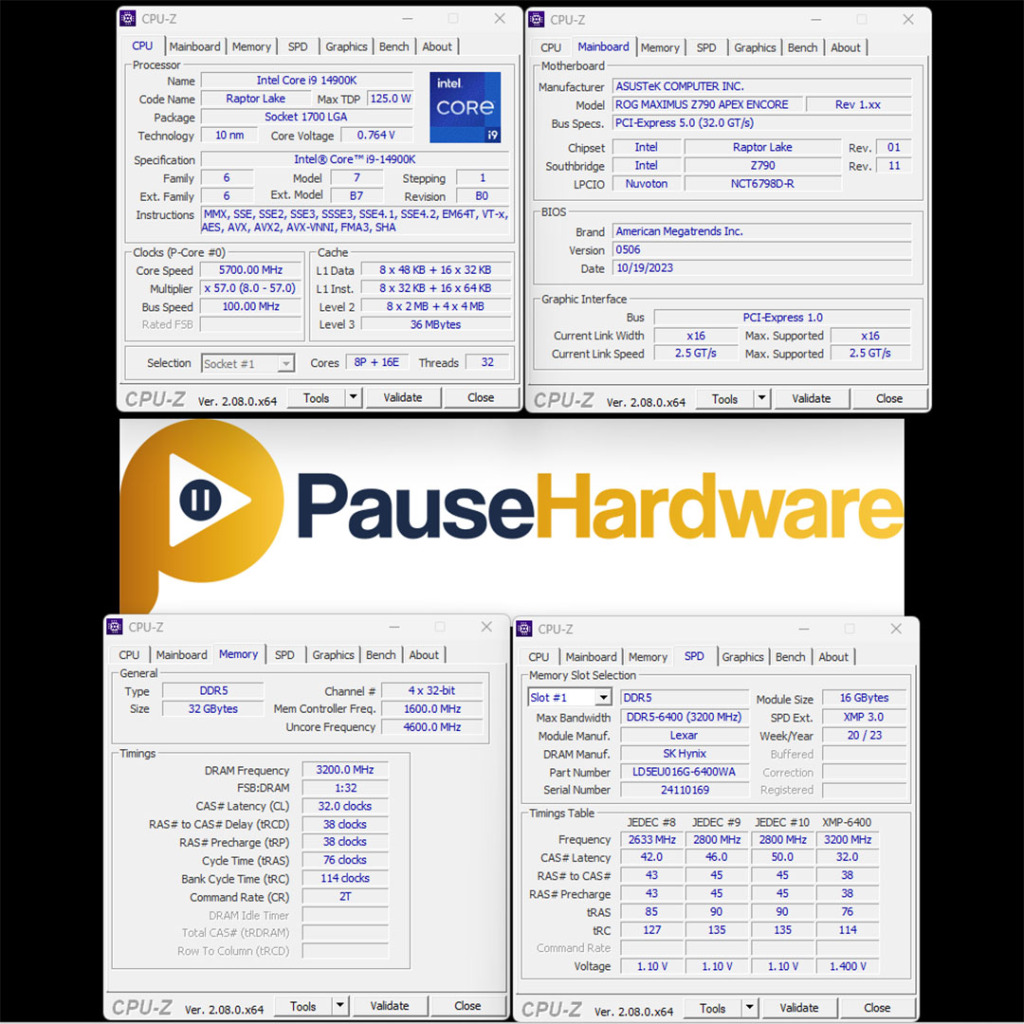This screenshot has width=1024, height=1024.
Task: Open About tab in CPU window
Action: pos(437,46)
